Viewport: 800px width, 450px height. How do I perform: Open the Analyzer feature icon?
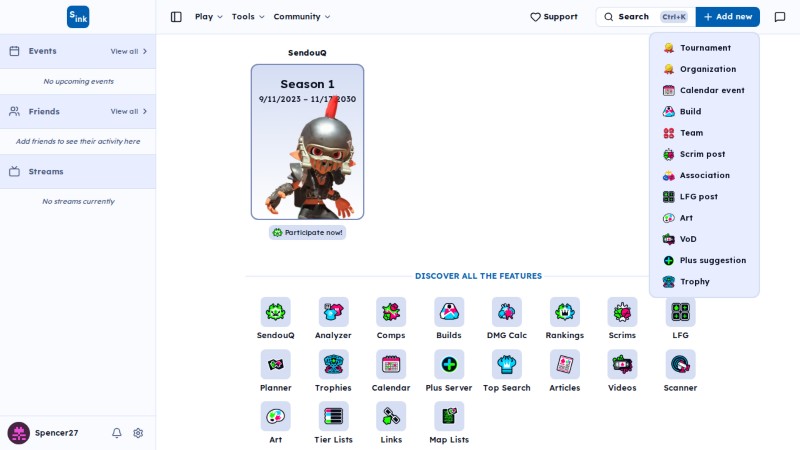click(333, 312)
